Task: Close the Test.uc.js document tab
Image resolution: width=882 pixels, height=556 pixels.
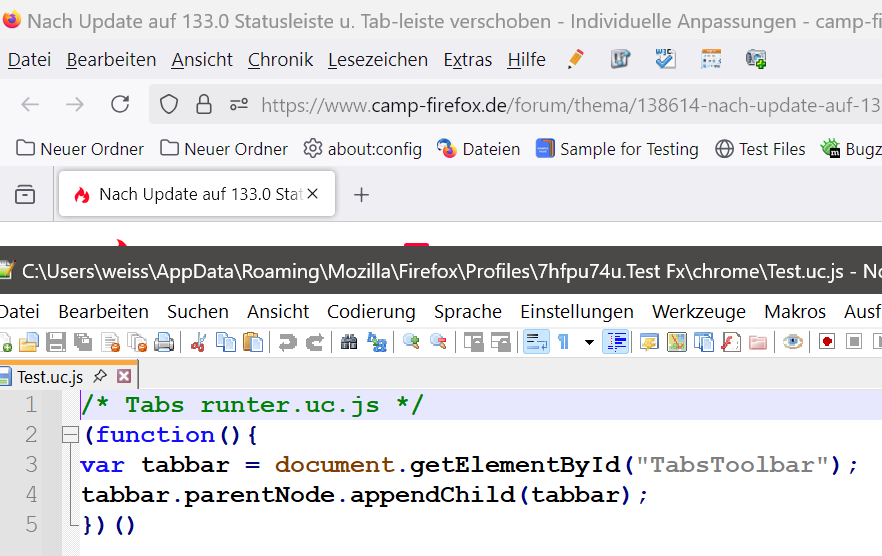Action: pyautogui.click(x=124, y=376)
